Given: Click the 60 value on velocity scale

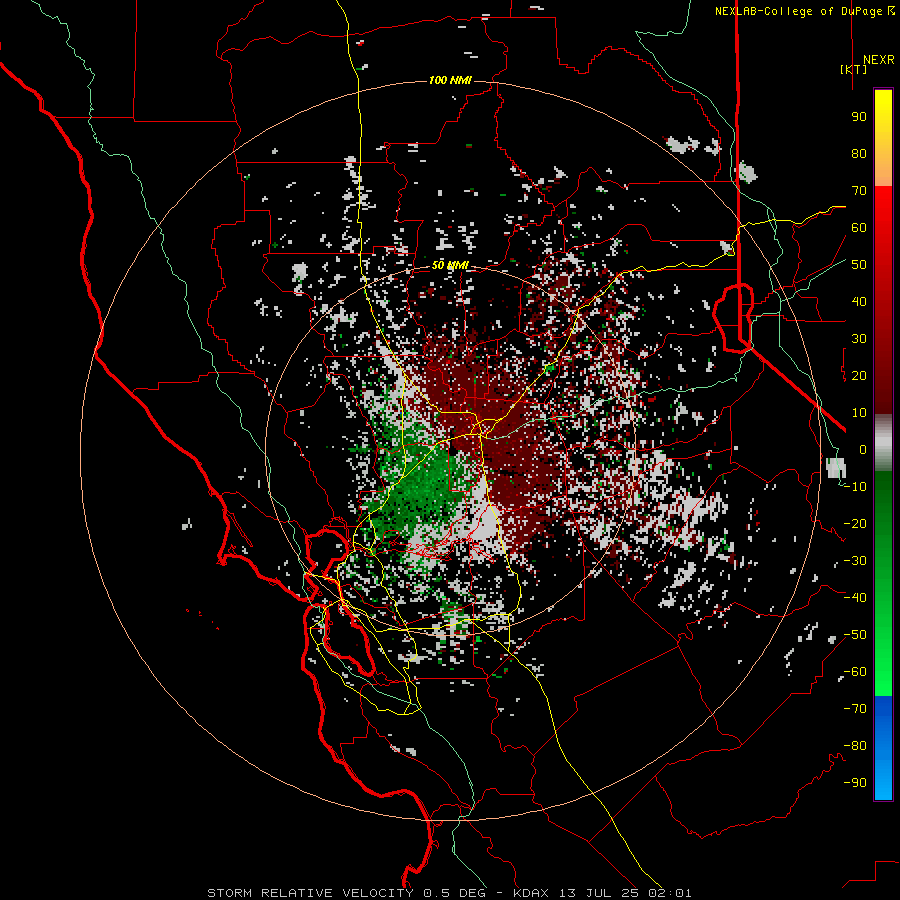Looking at the screenshot, I should (x=859, y=228).
